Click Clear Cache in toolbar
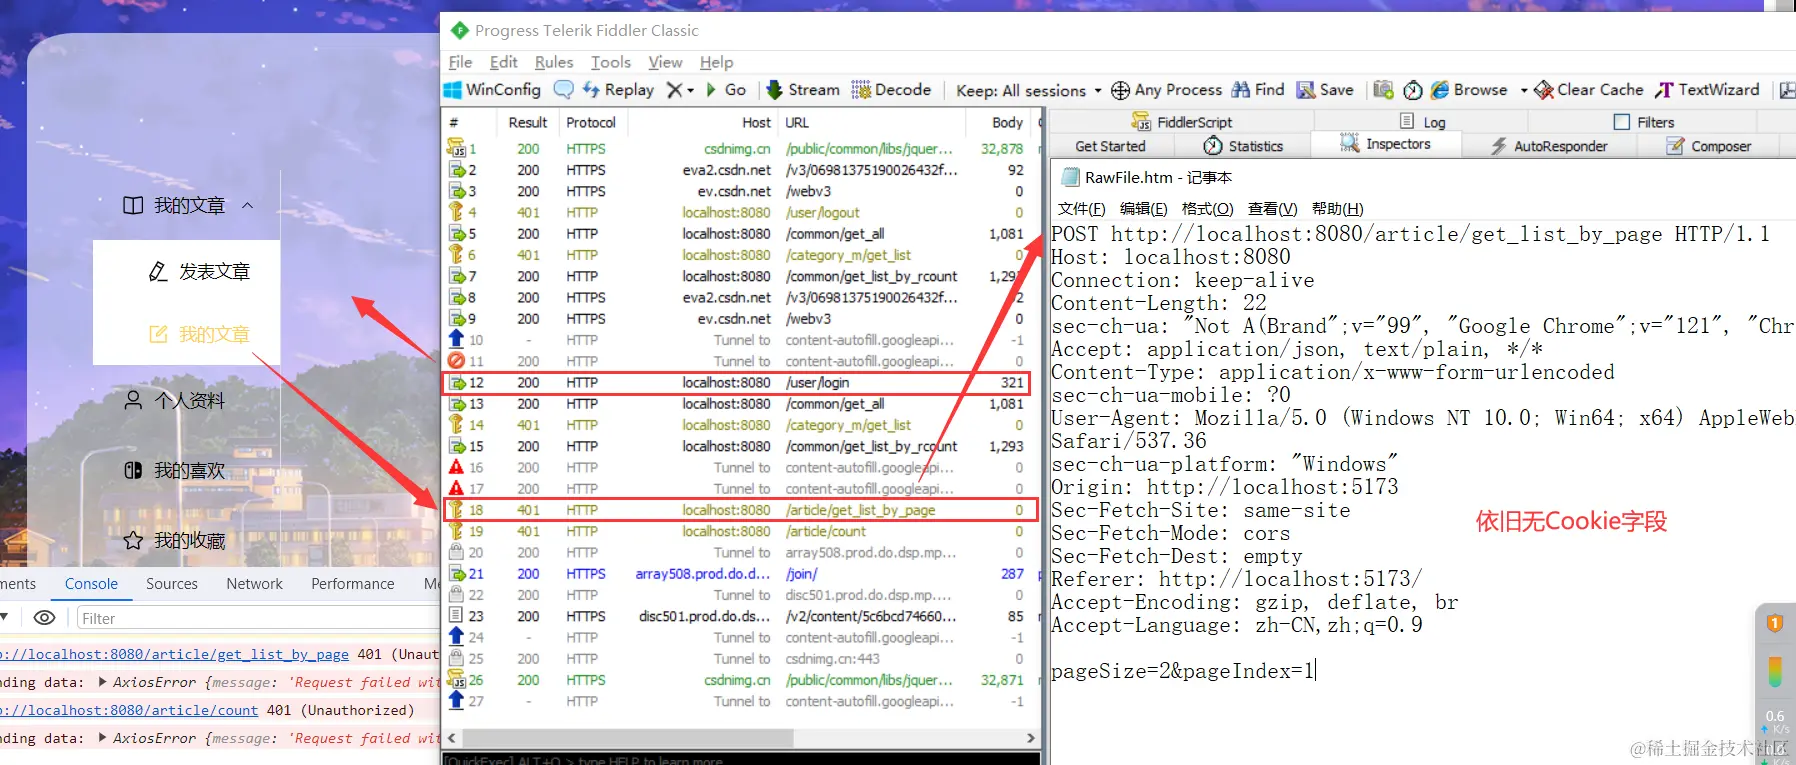 (x=1589, y=90)
